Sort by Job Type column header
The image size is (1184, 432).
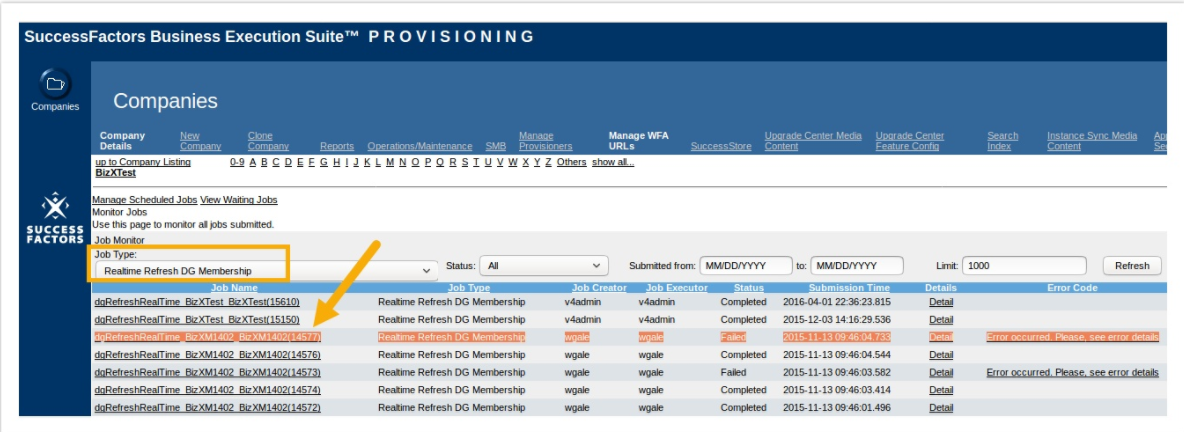(x=468, y=288)
